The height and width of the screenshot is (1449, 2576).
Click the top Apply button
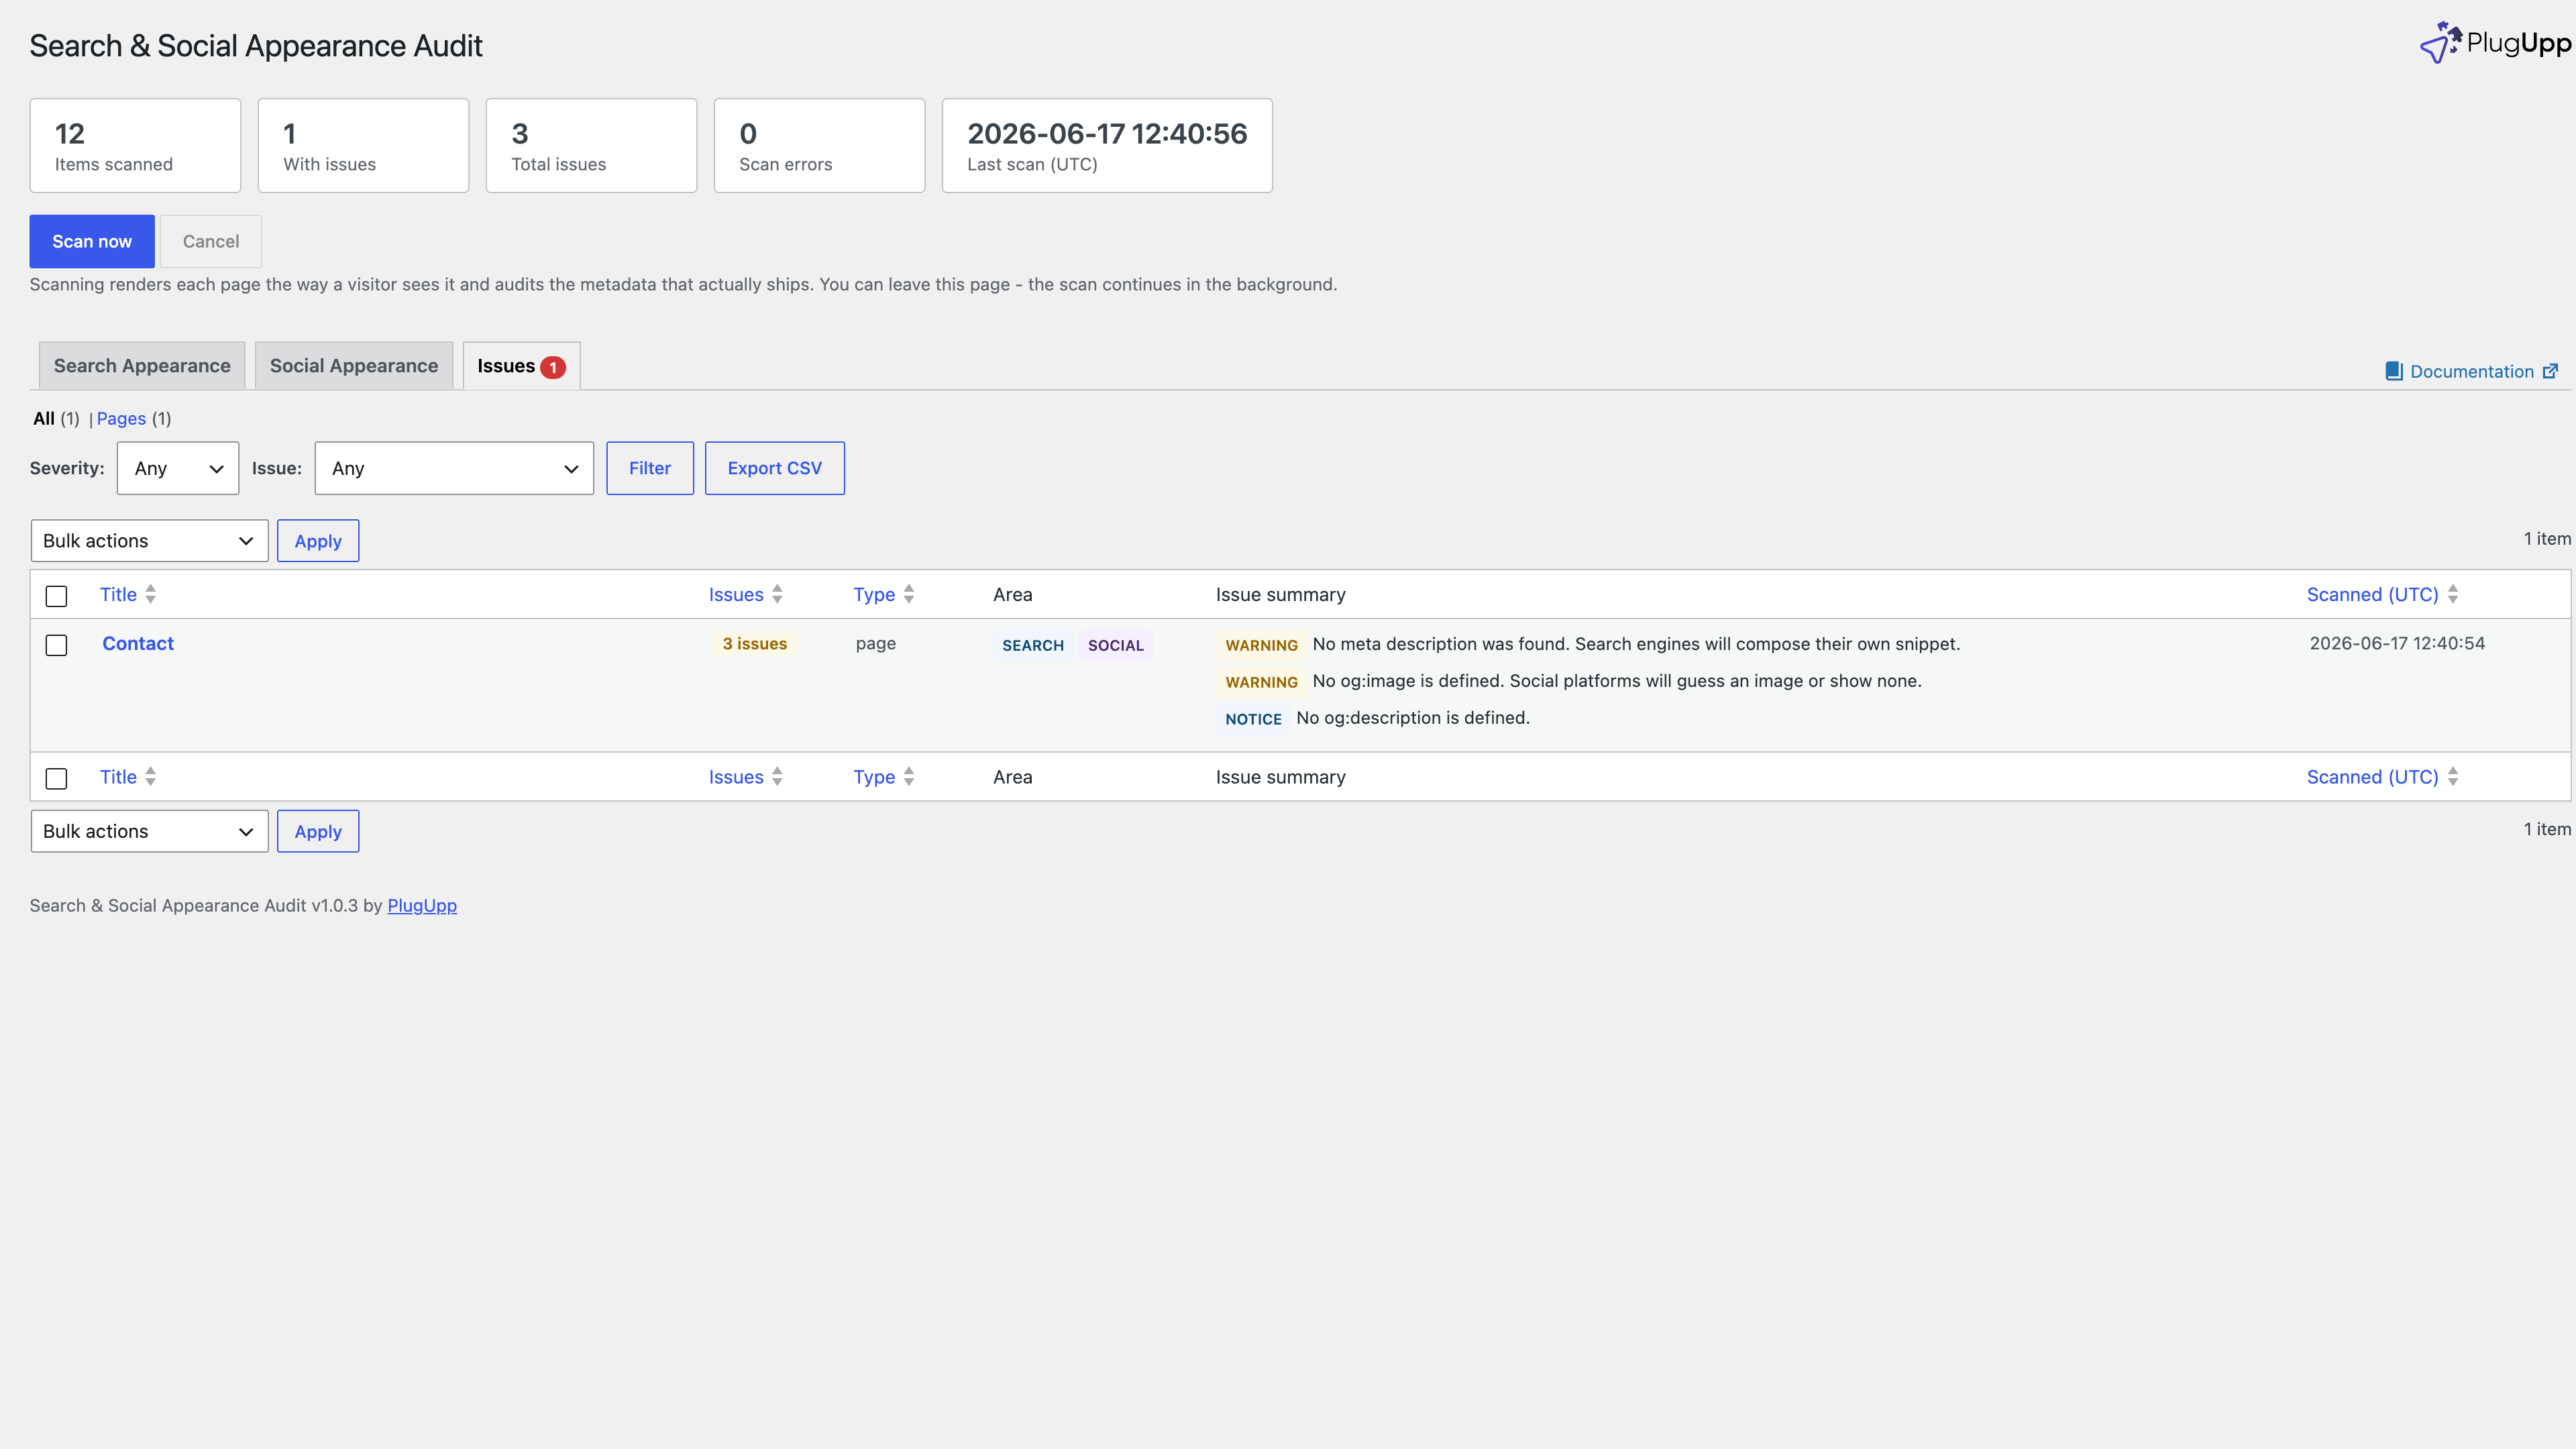(318, 541)
